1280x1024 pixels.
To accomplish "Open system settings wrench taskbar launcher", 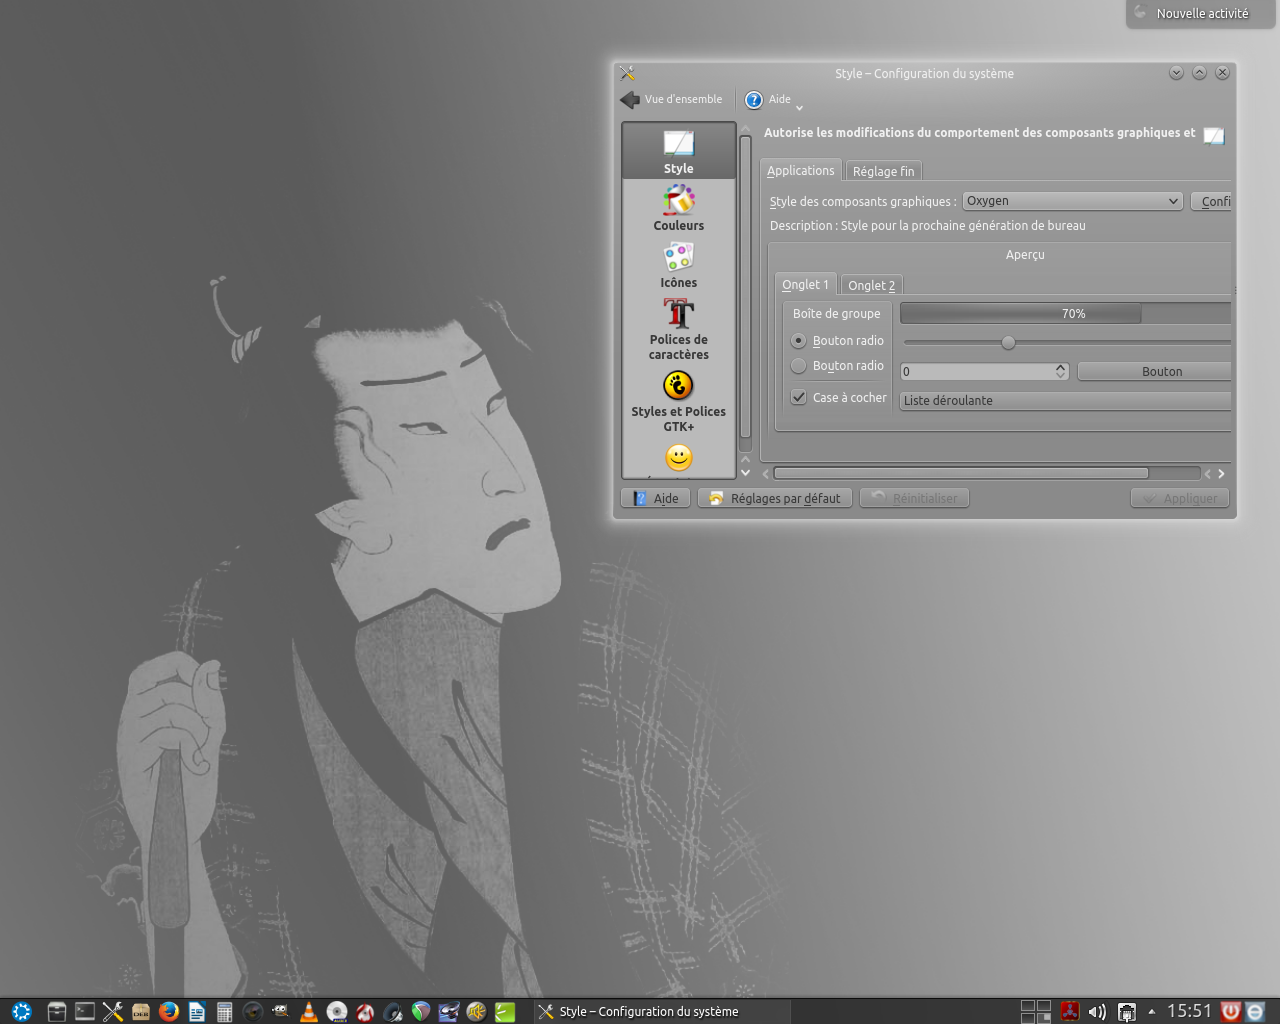I will pyautogui.click(x=113, y=1011).
